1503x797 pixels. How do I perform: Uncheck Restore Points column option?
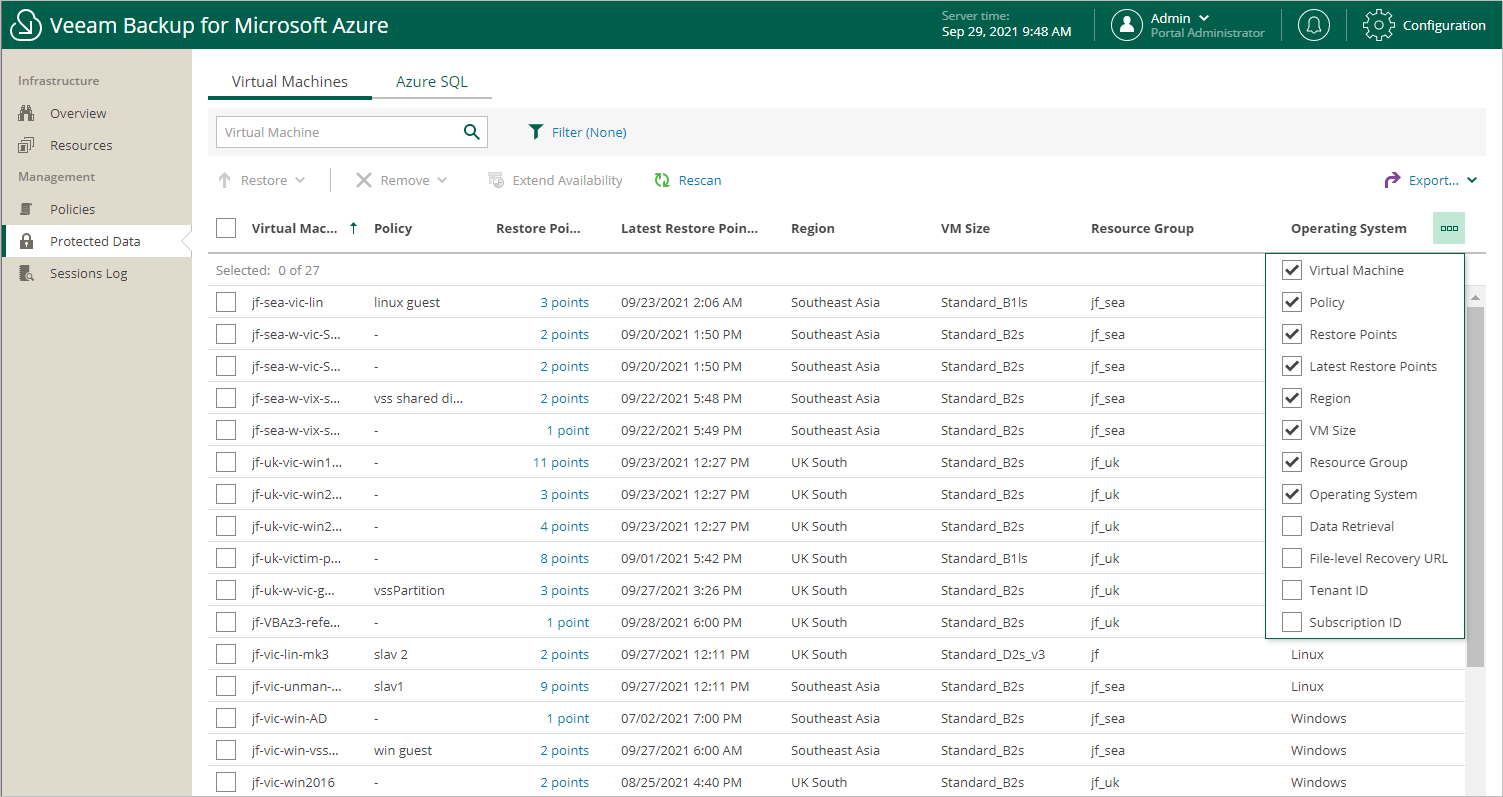click(x=1292, y=334)
